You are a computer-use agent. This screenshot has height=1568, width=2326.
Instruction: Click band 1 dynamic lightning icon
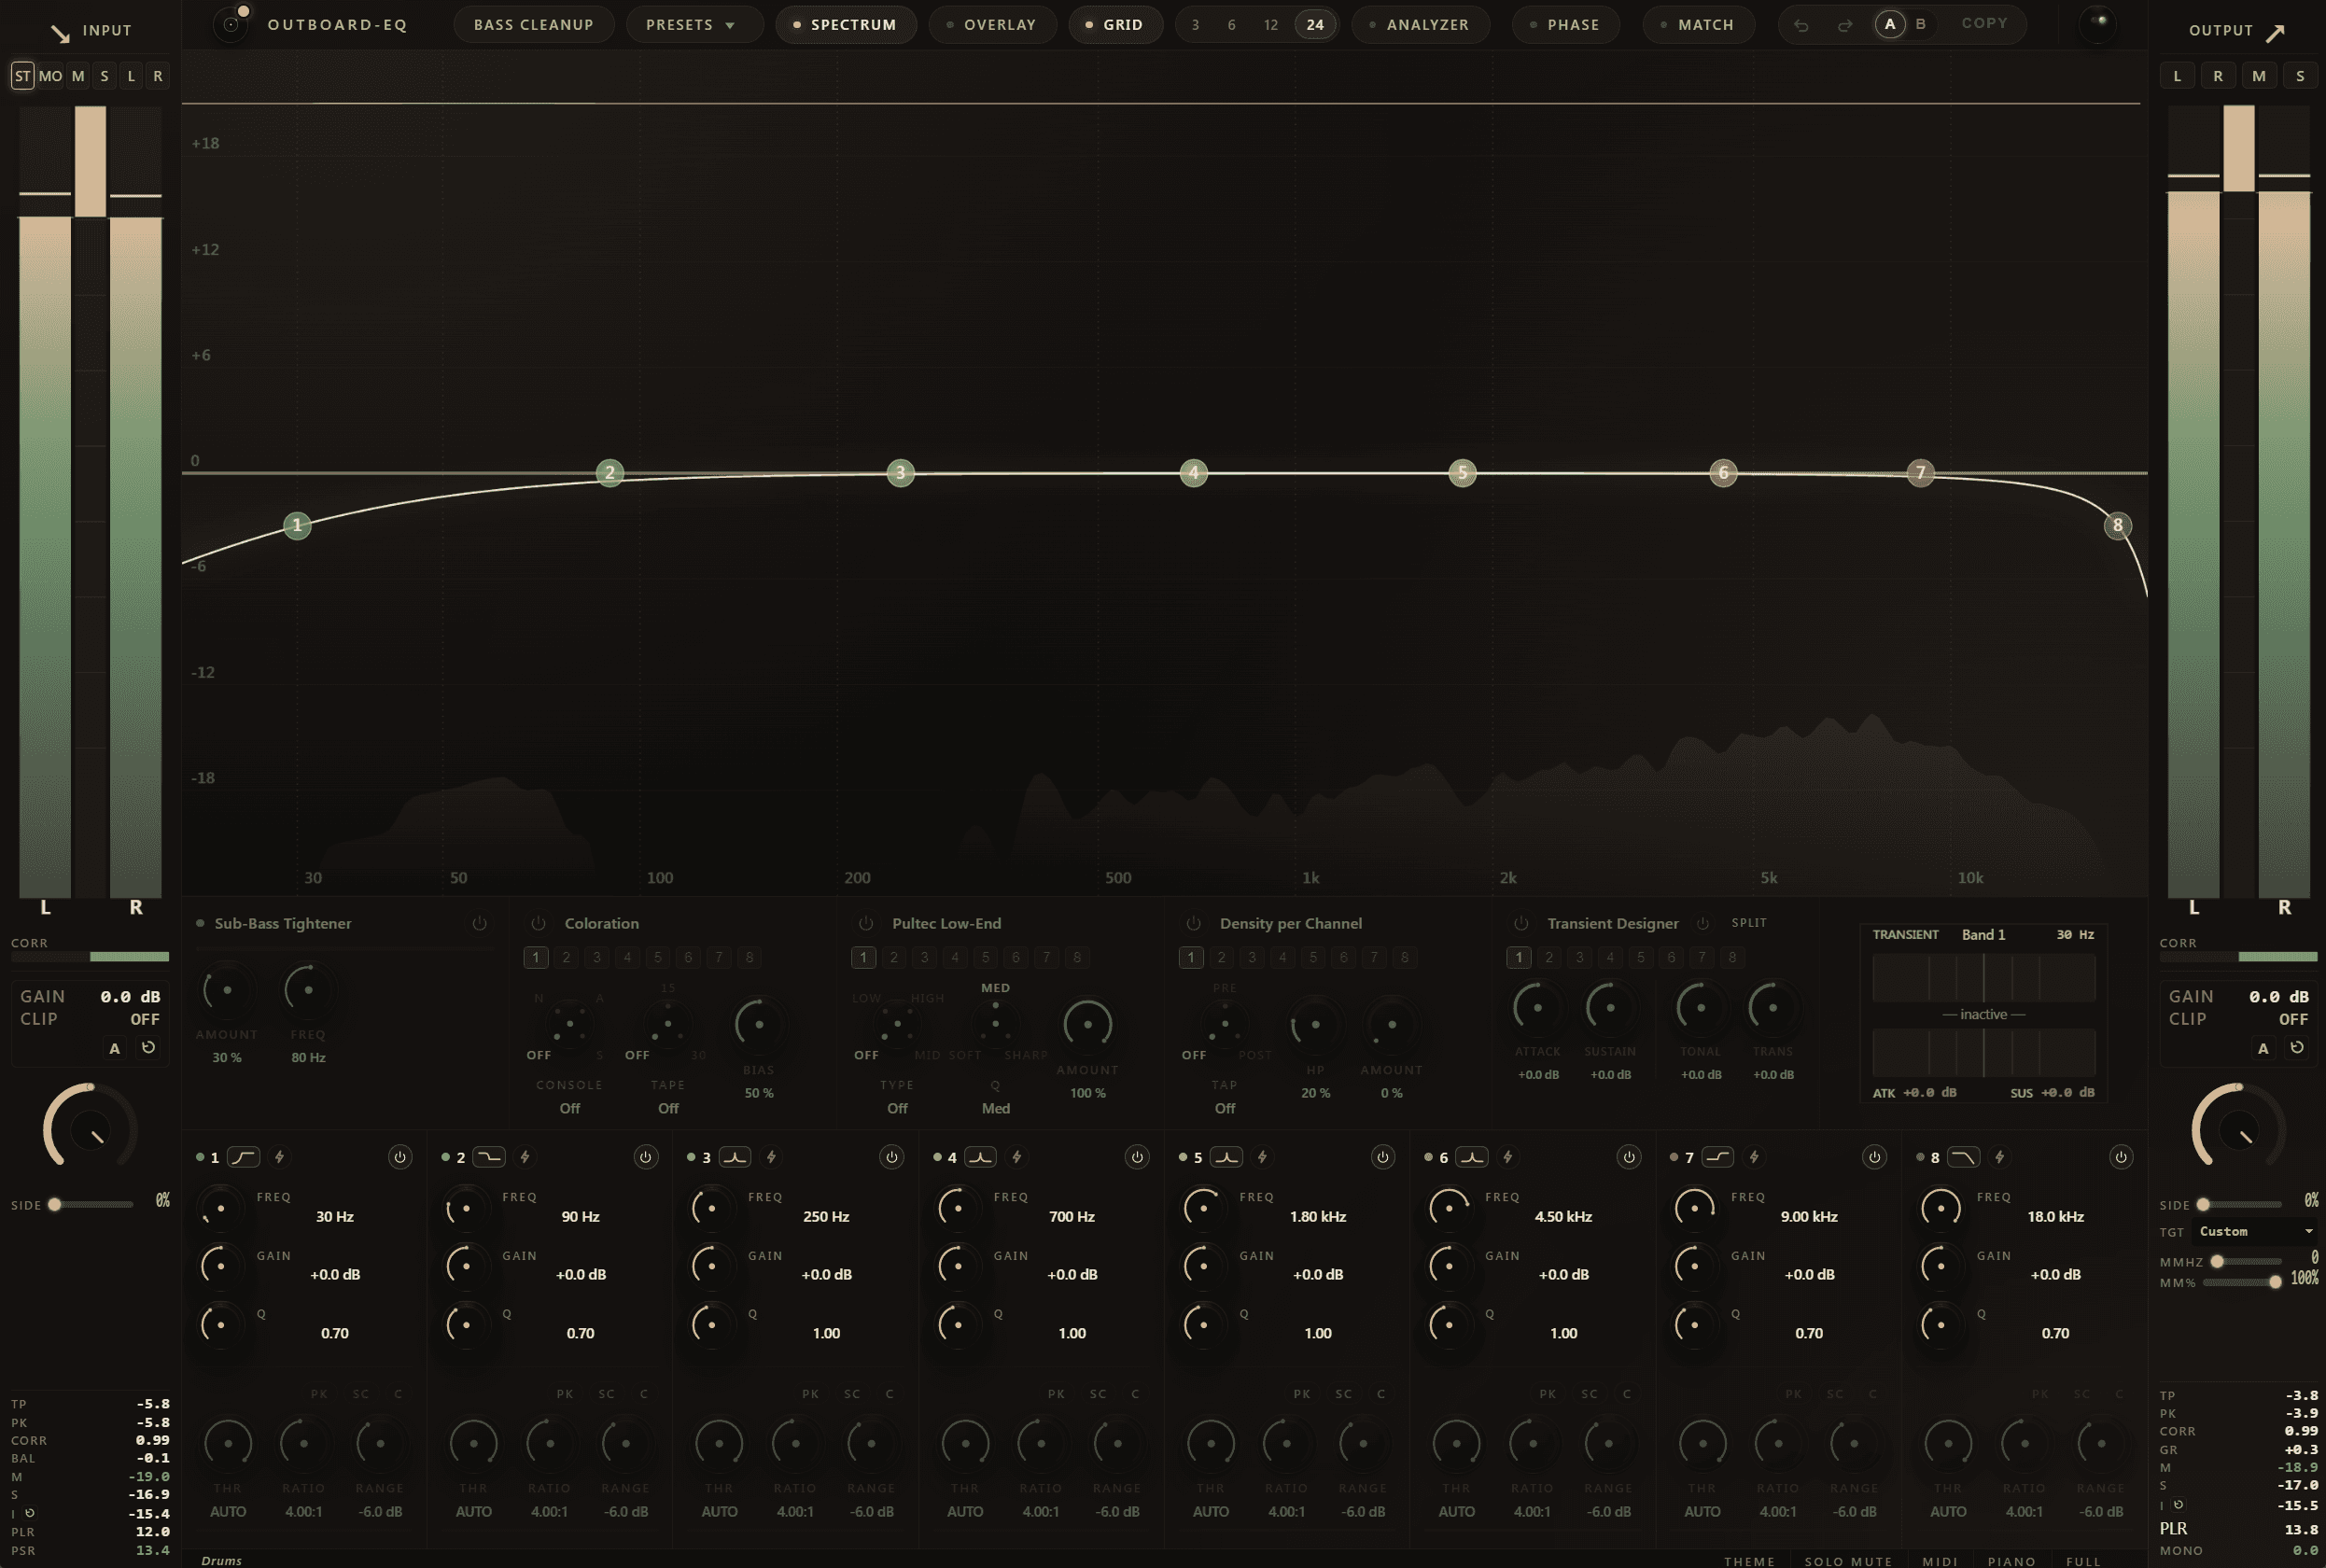pos(279,1157)
